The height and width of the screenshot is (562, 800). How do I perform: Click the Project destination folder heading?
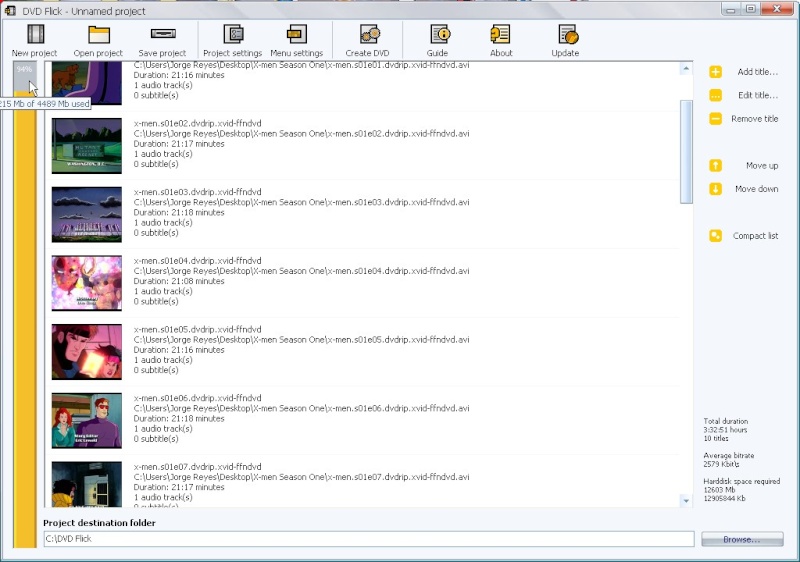pyautogui.click(x=99, y=523)
